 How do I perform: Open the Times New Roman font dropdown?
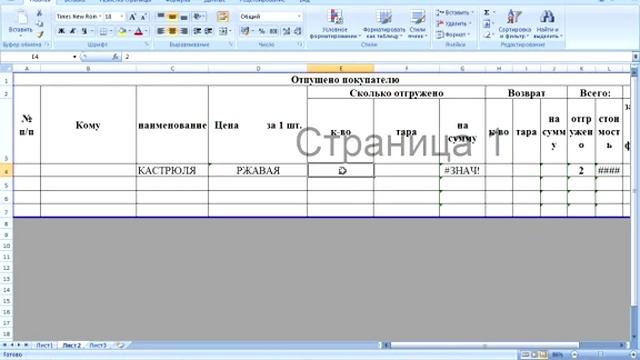pos(100,17)
